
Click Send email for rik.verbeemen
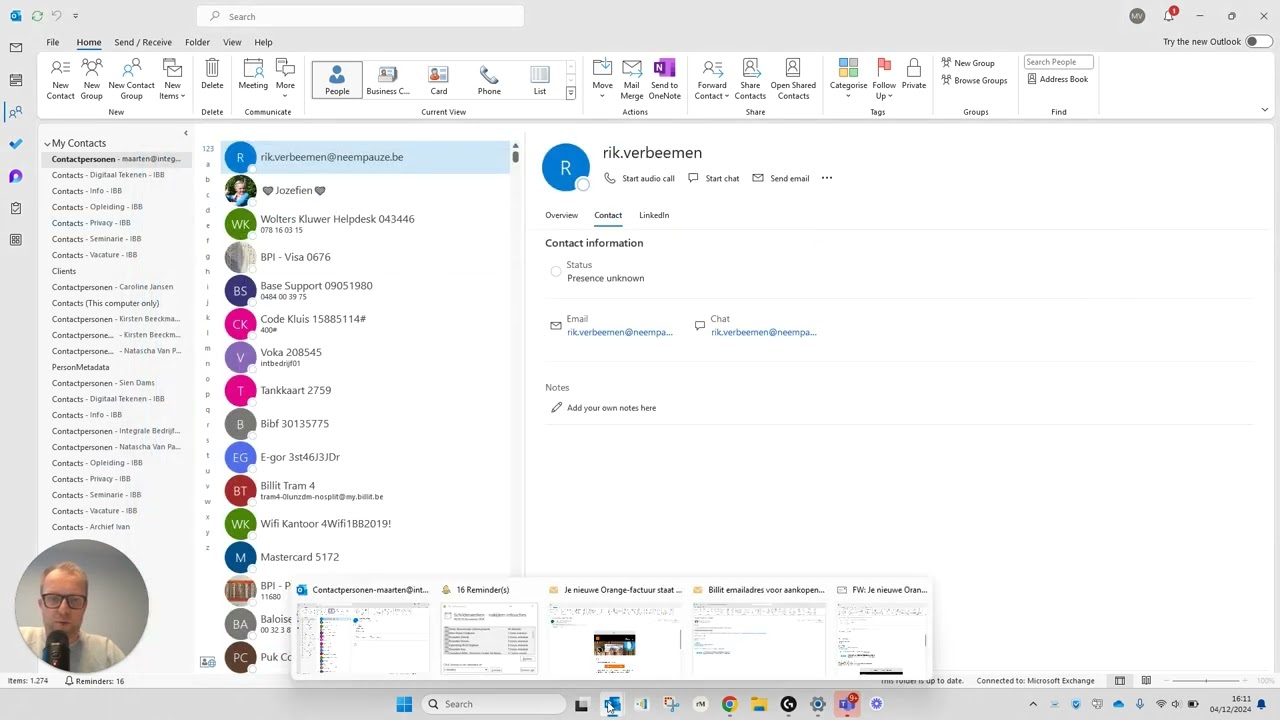[780, 178]
